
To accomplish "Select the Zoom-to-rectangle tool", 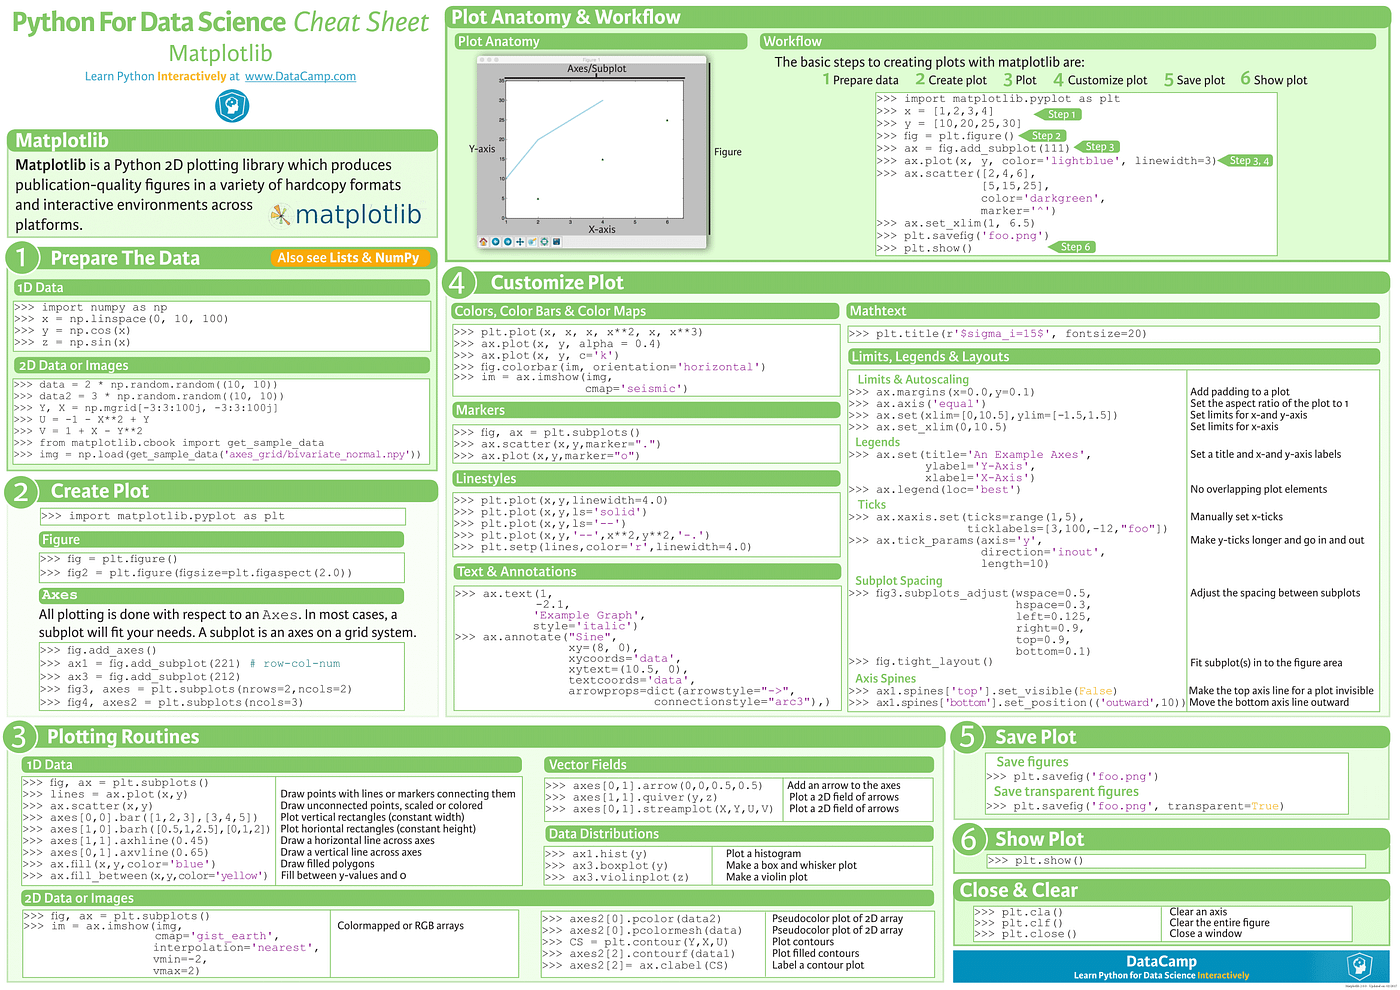I will (532, 242).
